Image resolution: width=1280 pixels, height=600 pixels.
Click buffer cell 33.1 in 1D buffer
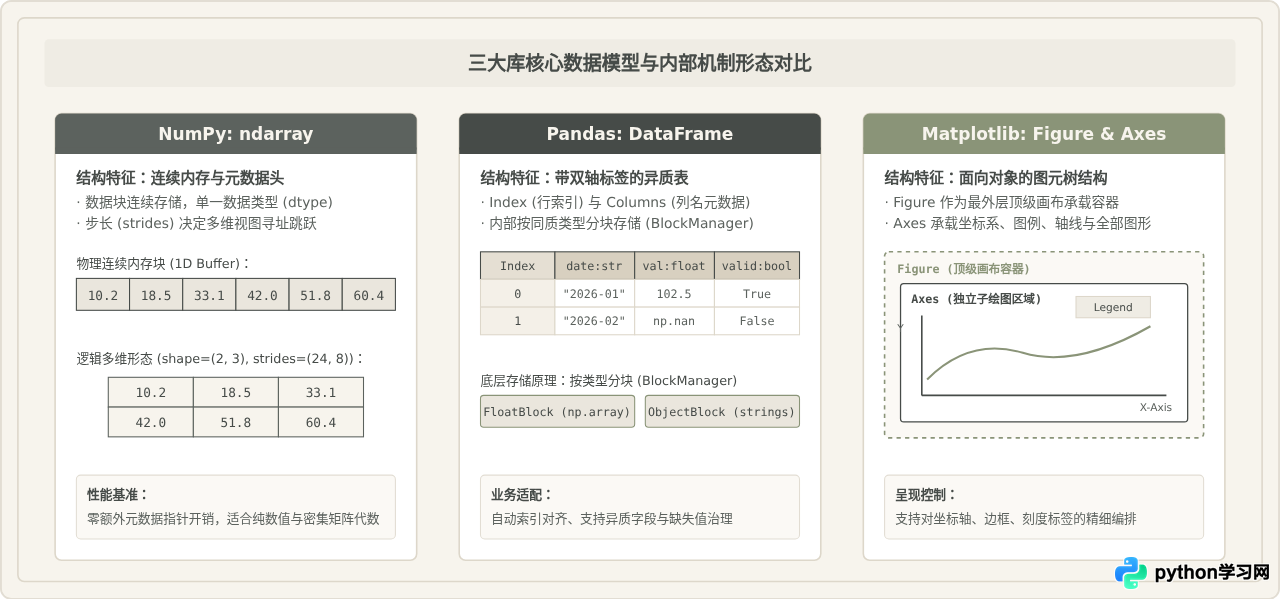tap(209, 295)
